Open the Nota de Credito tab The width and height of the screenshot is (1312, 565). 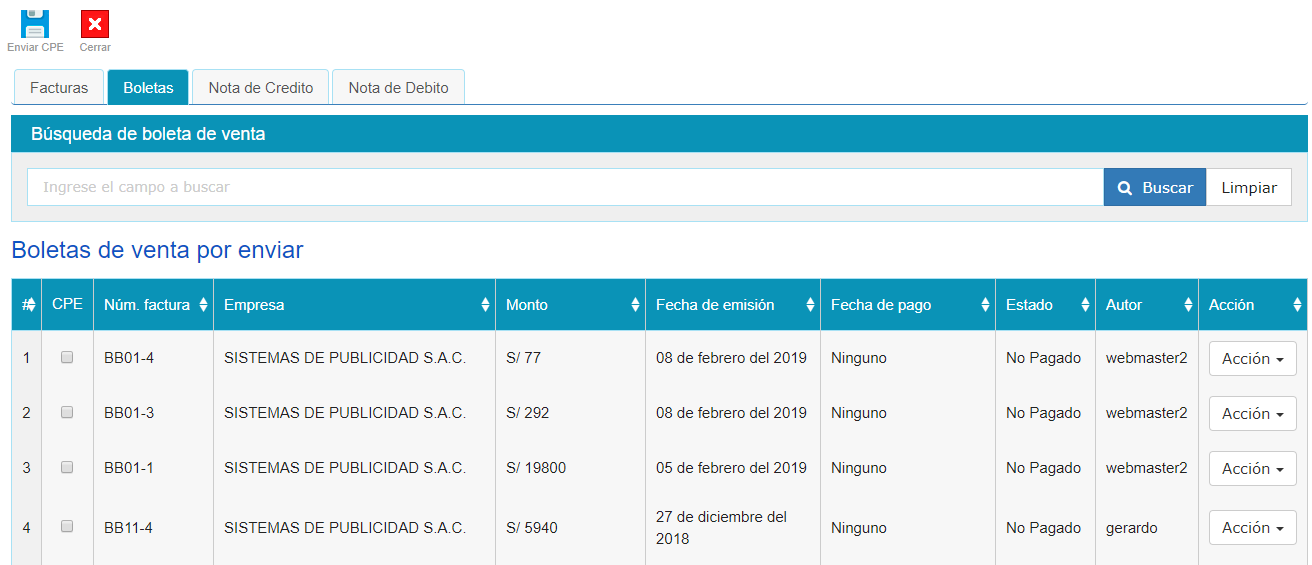pos(261,88)
